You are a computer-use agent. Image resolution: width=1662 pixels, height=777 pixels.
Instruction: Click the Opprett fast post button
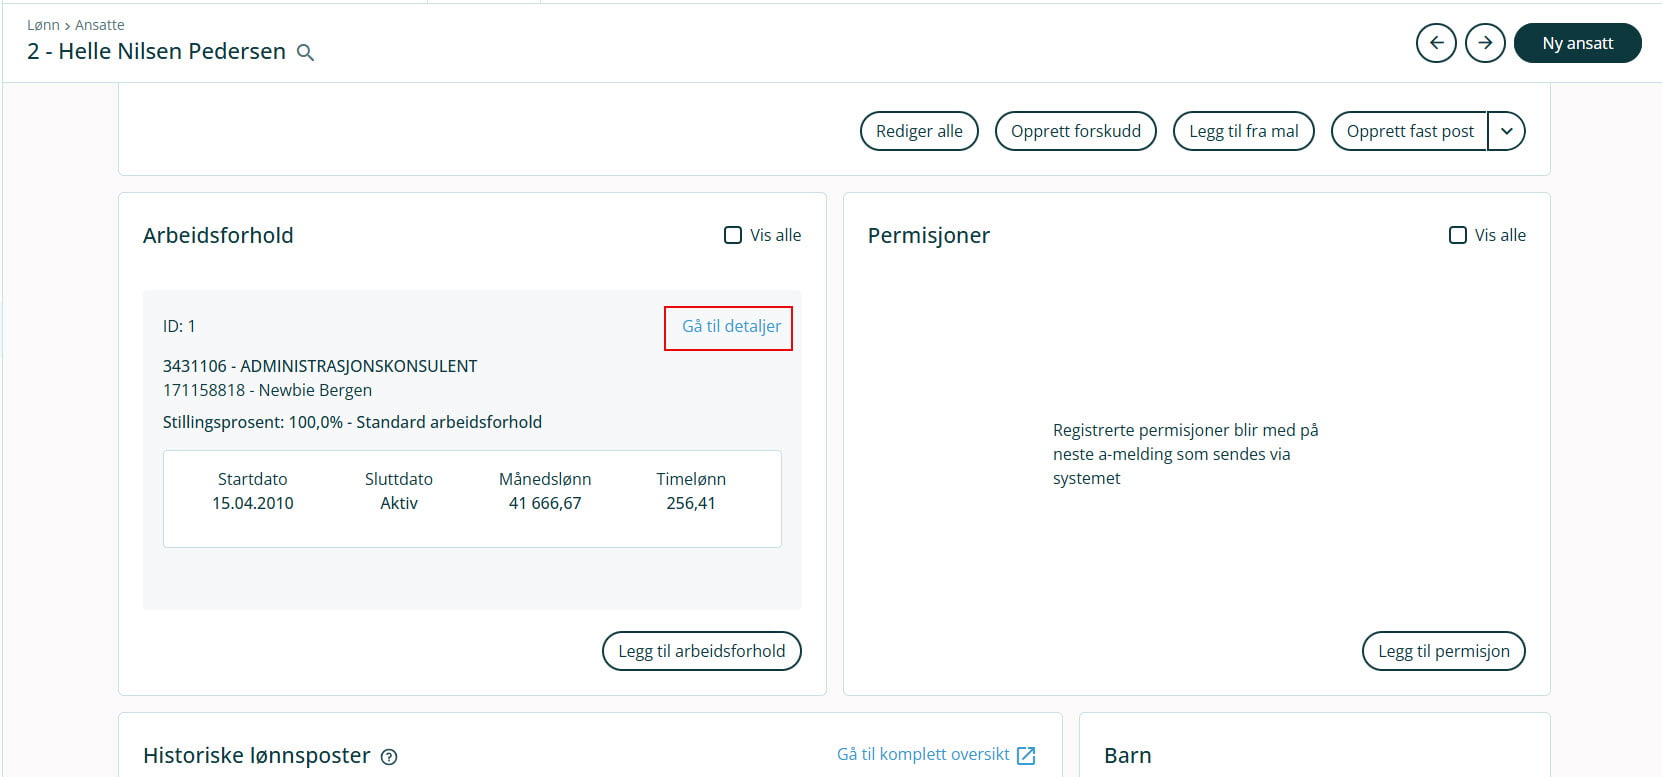[1409, 131]
